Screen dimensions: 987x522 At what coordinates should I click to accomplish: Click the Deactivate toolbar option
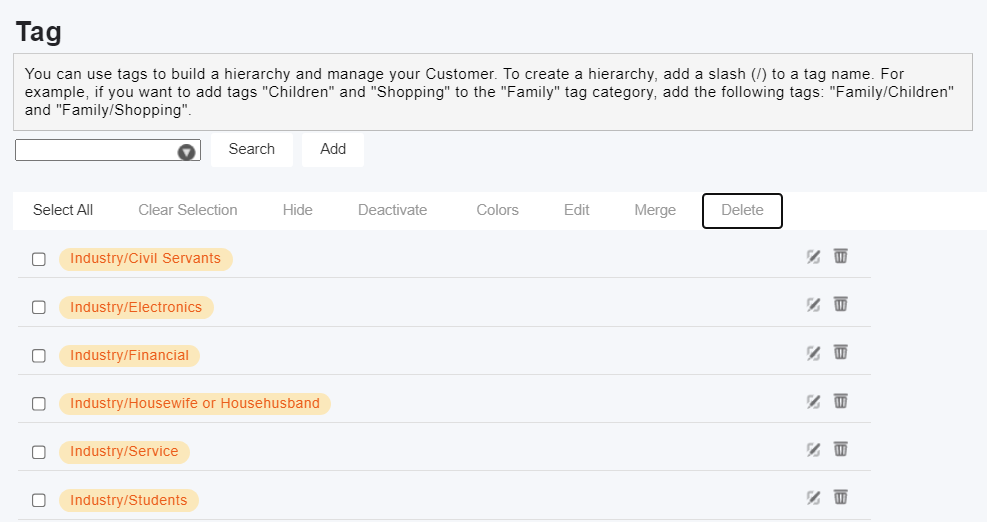(x=393, y=210)
